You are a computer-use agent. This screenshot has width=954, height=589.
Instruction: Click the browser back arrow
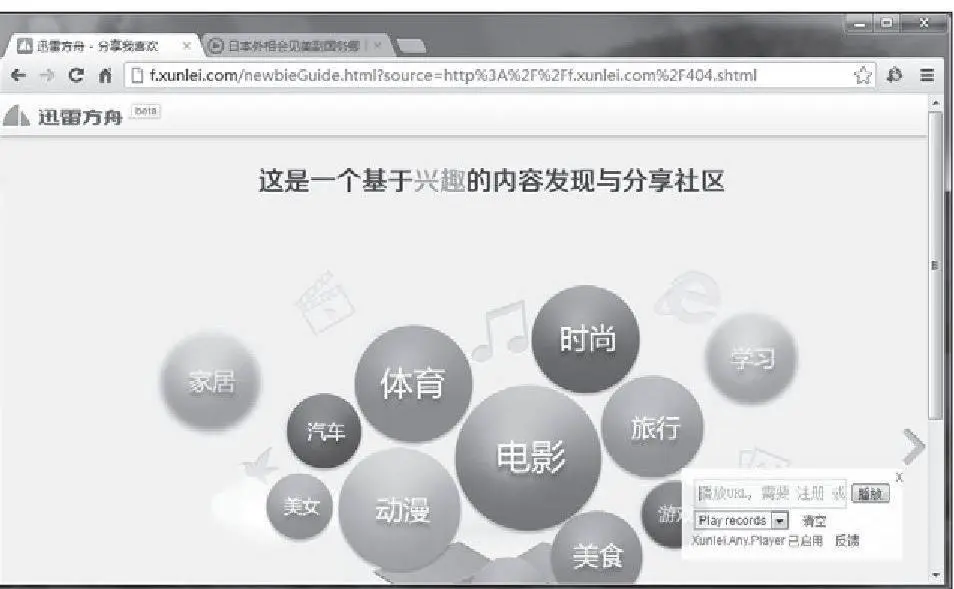click(18, 75)
